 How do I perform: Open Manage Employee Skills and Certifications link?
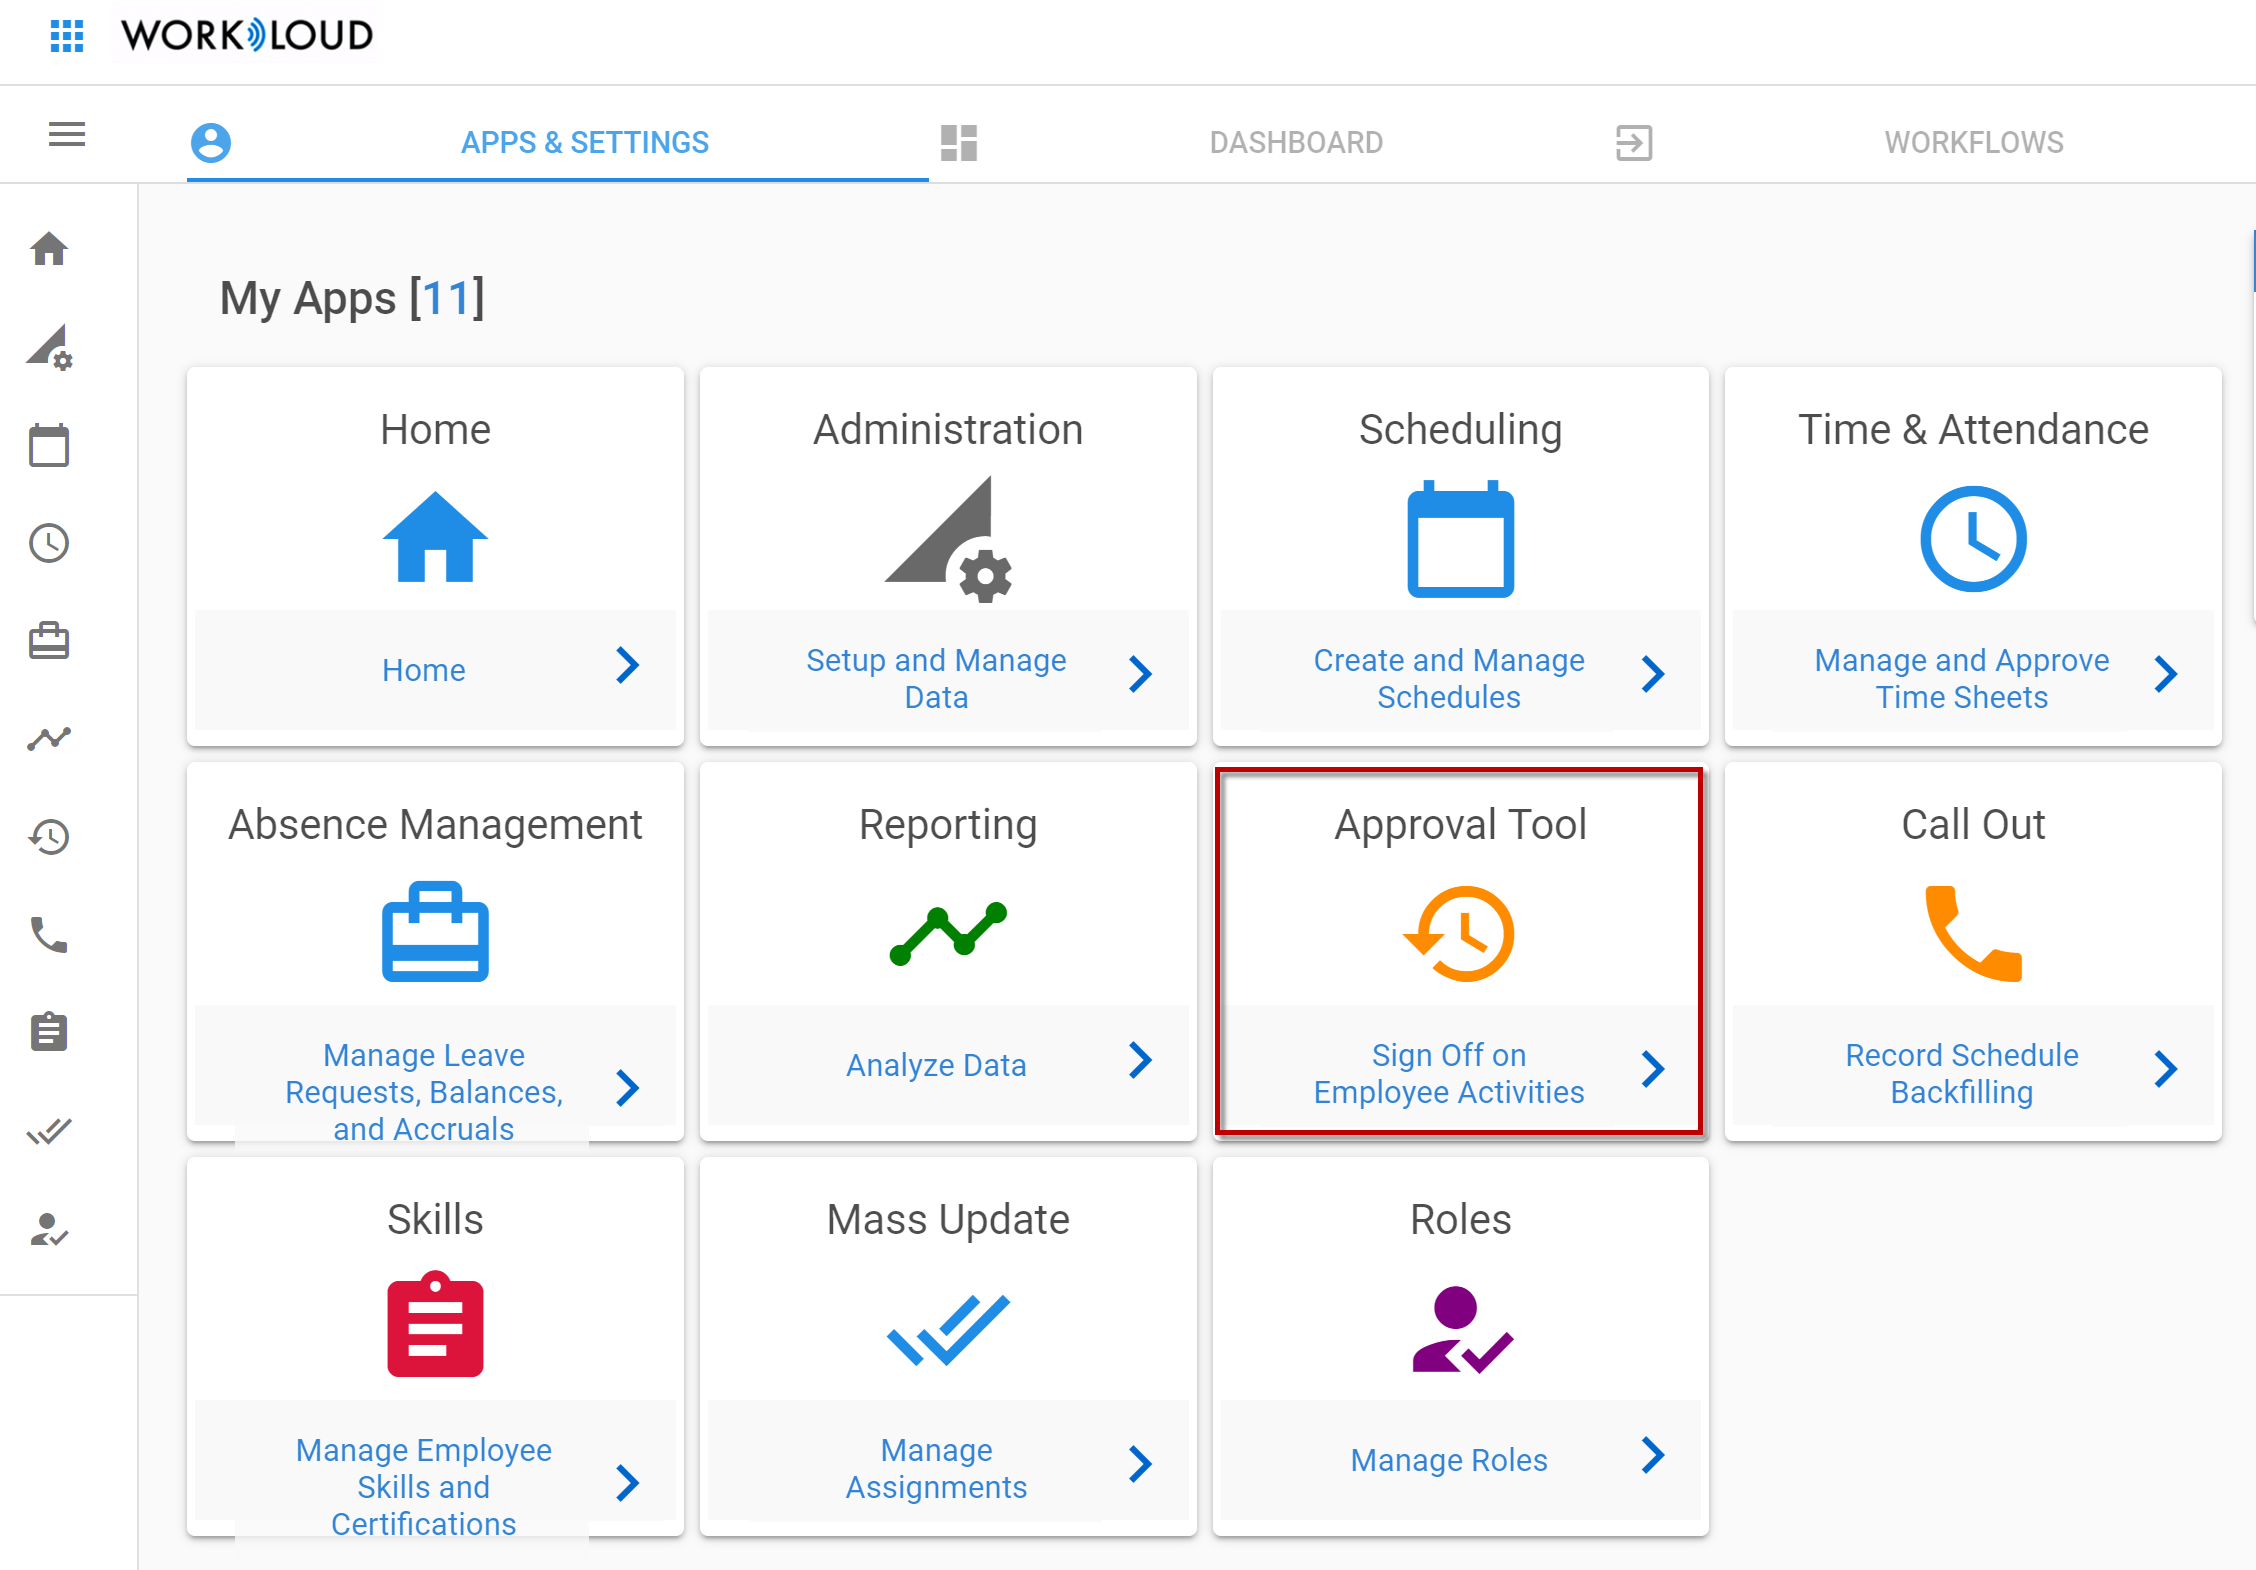424,1487
